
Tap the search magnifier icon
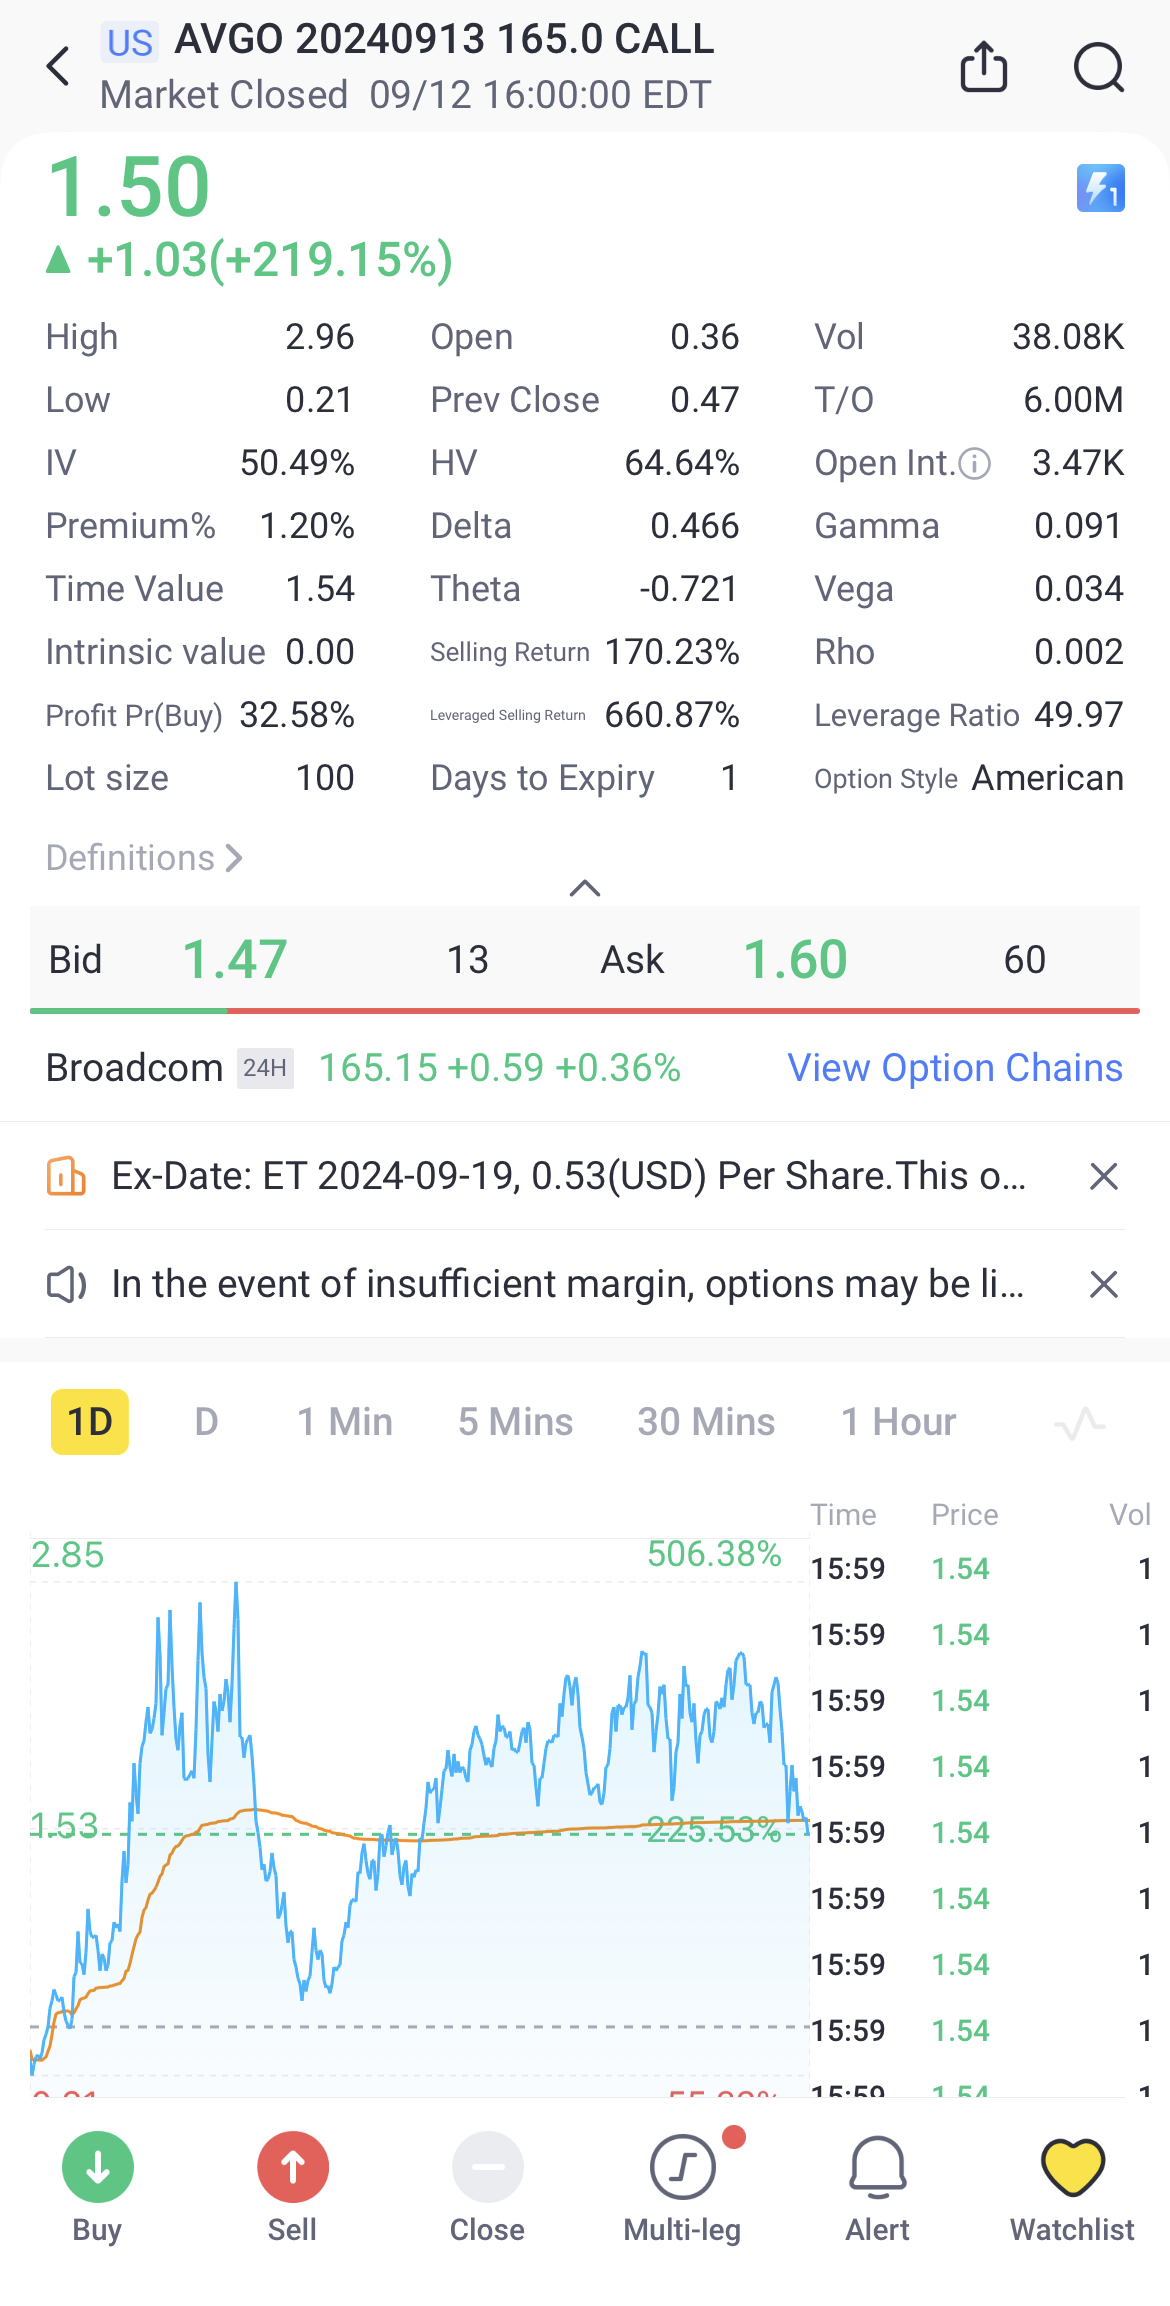point(1098,67)
